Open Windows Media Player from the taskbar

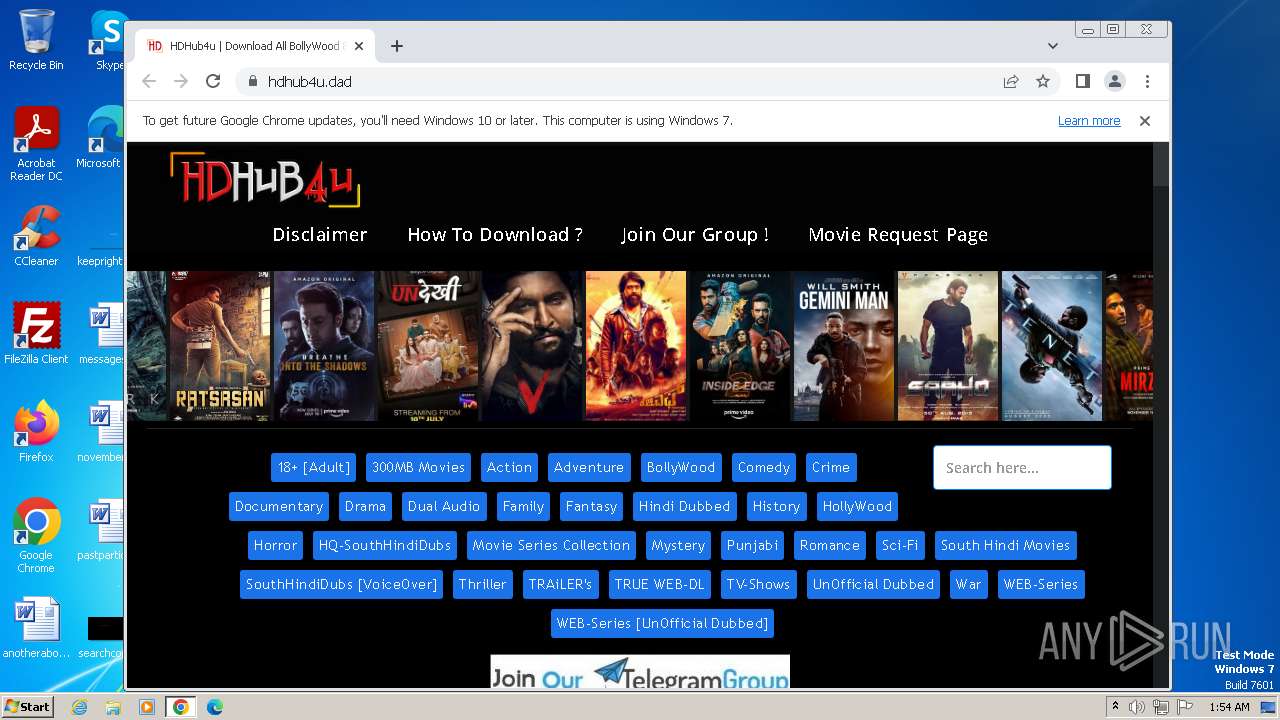147,707
